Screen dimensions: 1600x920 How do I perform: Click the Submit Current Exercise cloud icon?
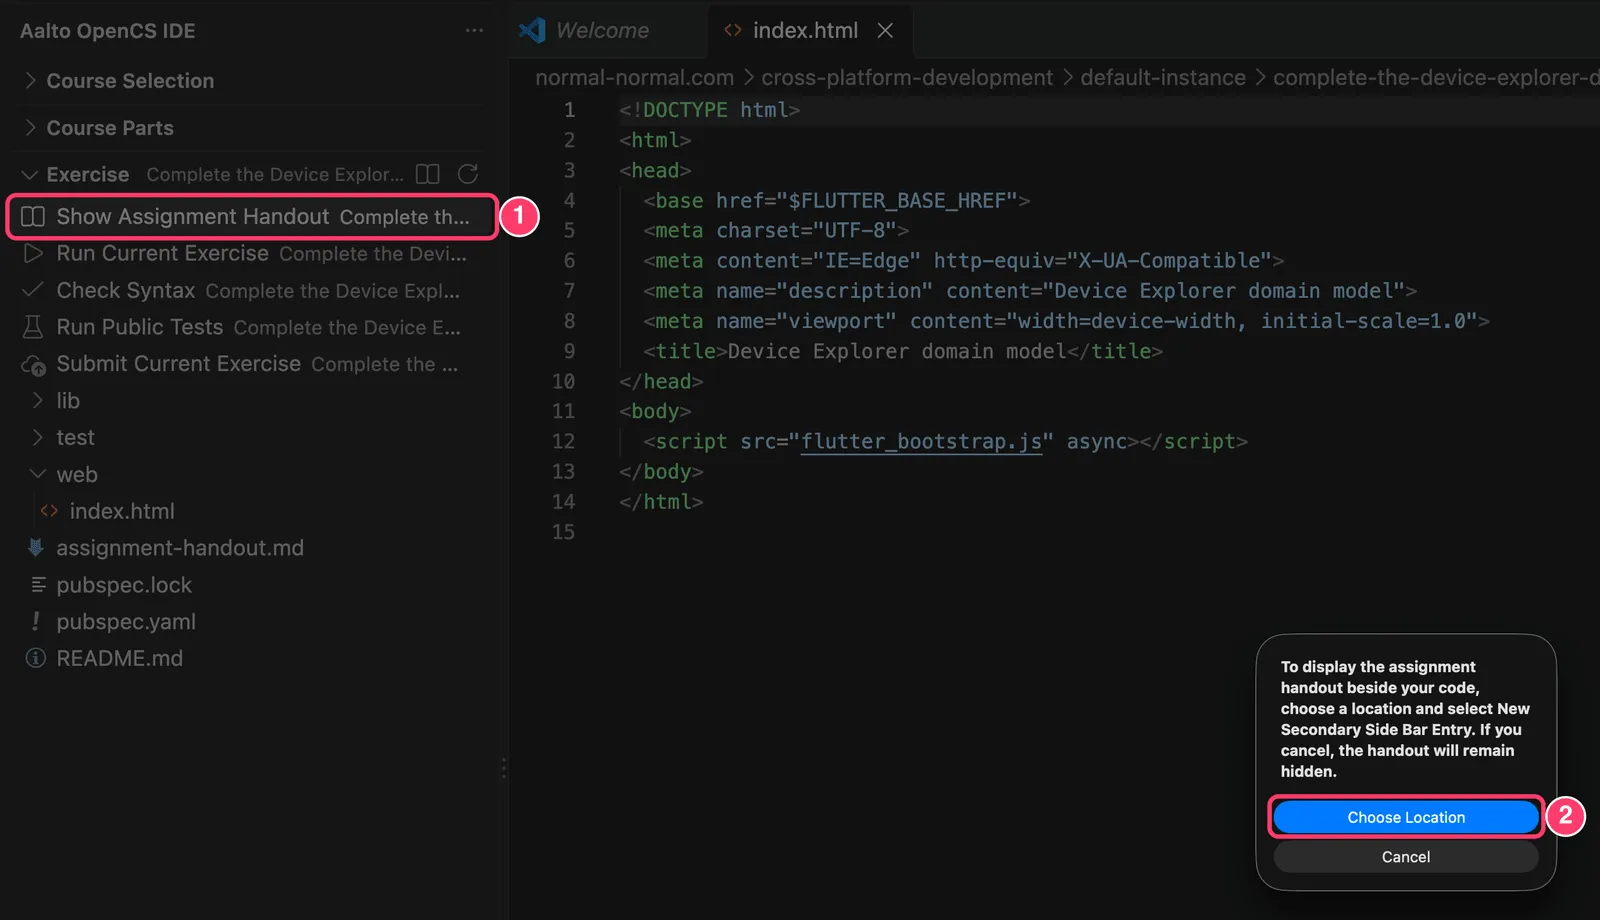(33, 365)
